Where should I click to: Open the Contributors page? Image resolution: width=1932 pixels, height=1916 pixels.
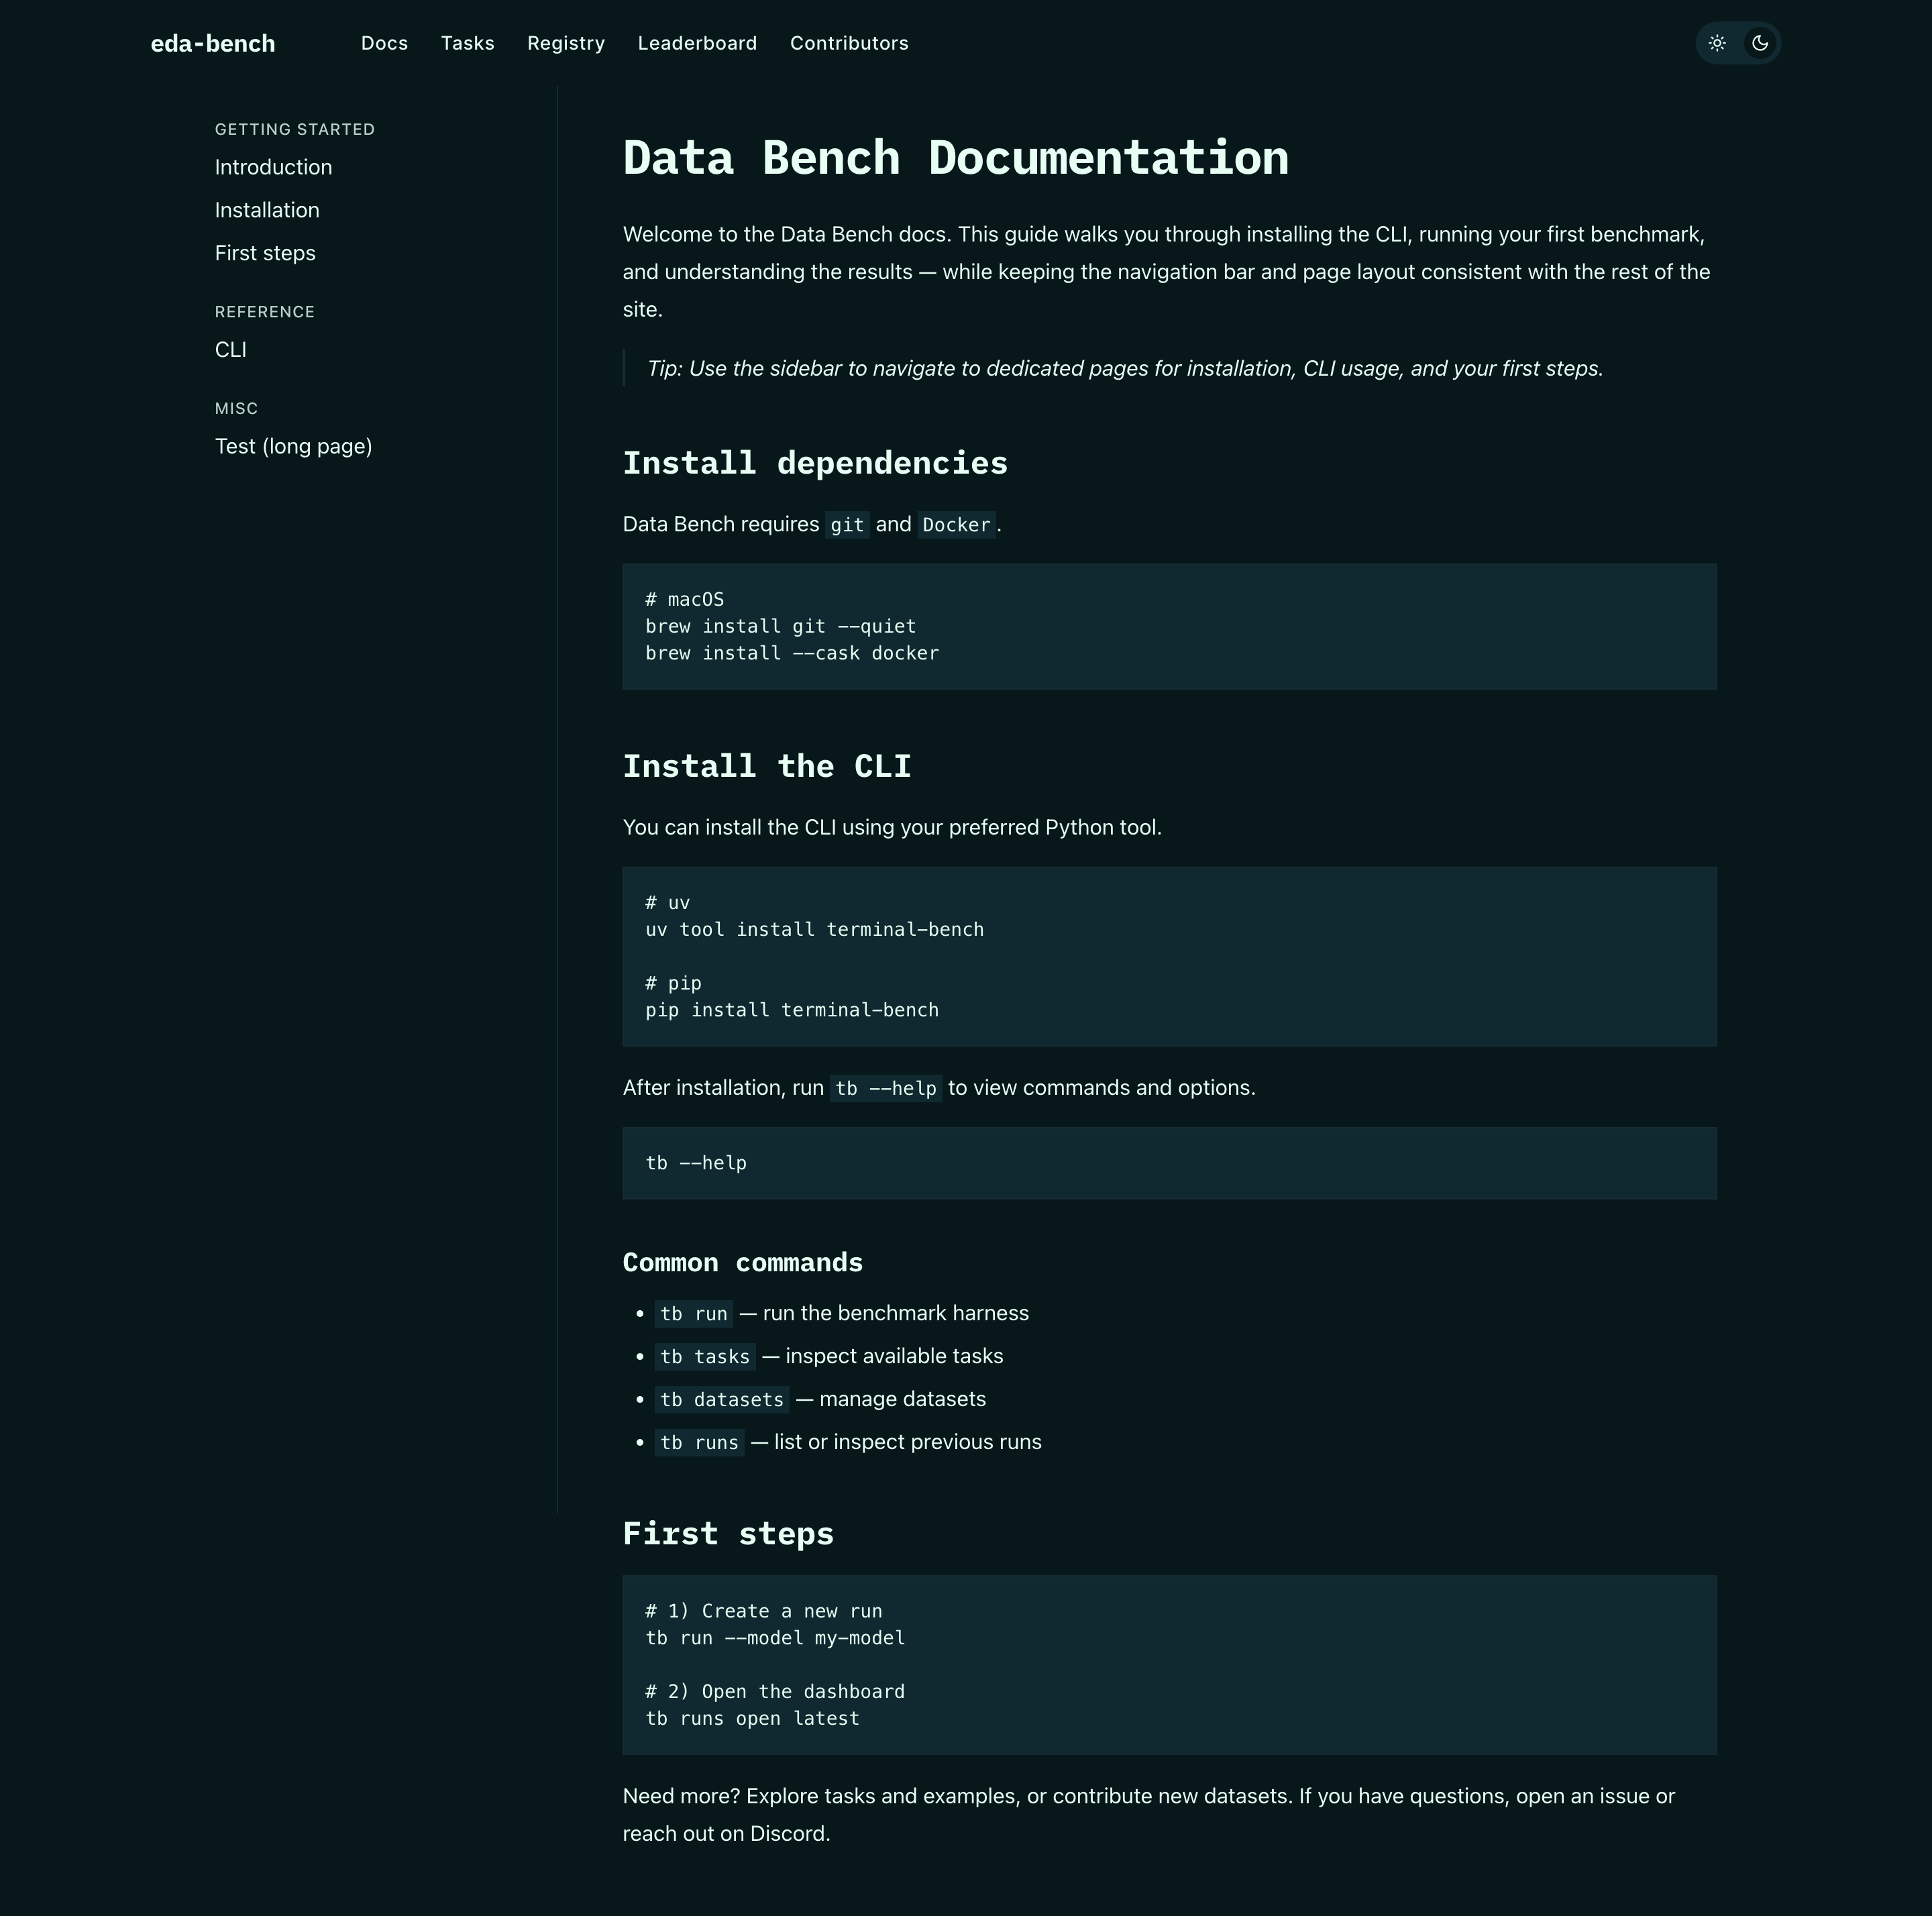coord(849,43)
